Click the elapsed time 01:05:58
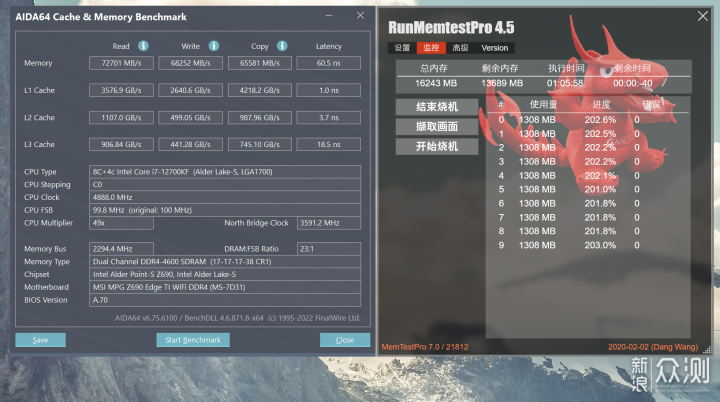This screenshot has height=402, width=720. [565, 83]
